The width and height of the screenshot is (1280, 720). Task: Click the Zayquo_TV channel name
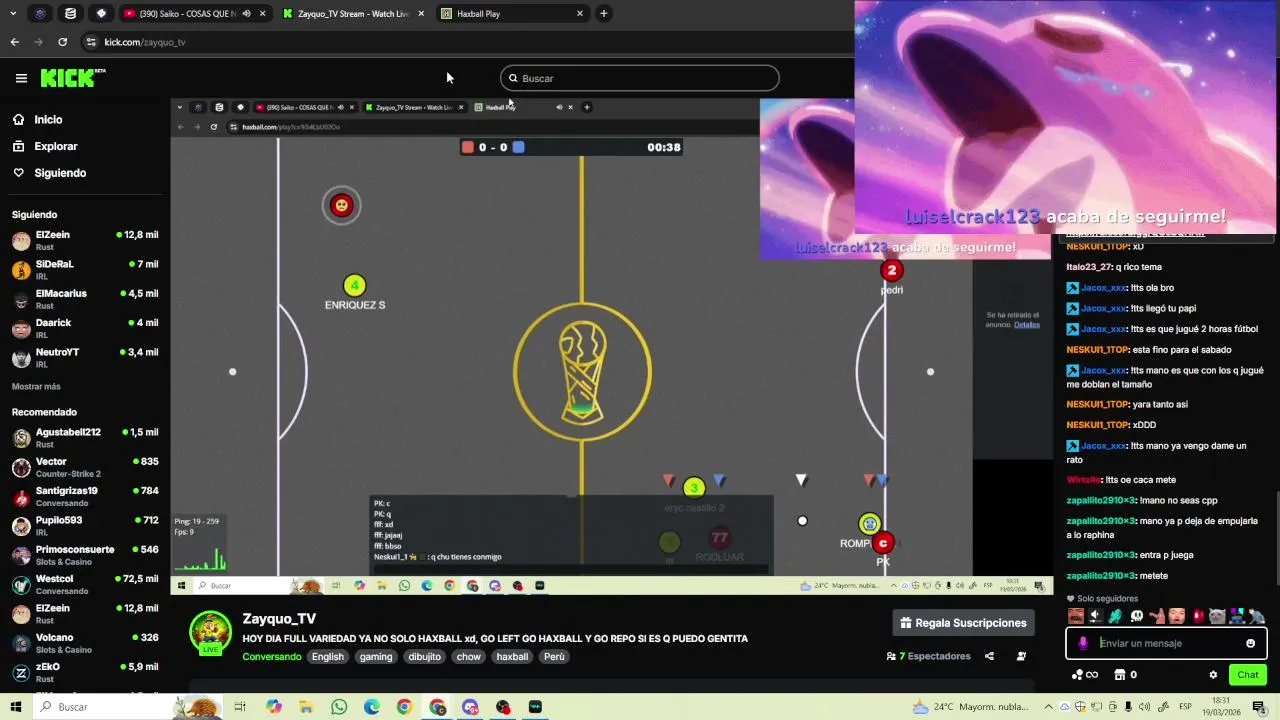click(x=279, y=619)
